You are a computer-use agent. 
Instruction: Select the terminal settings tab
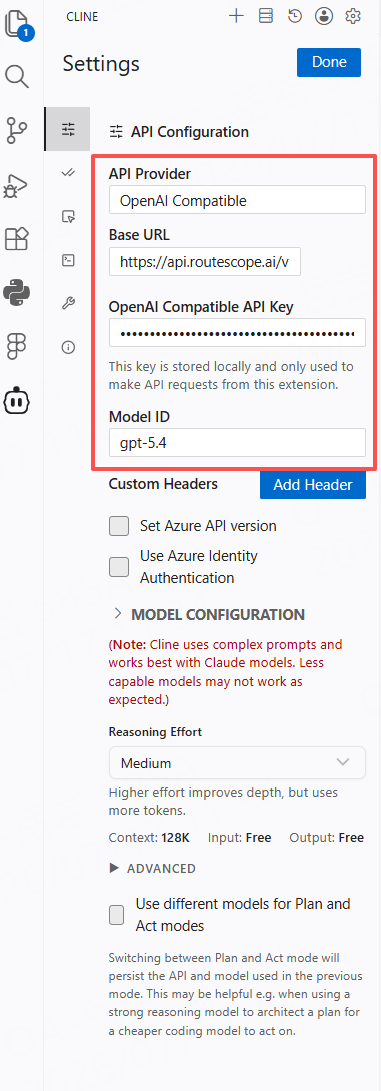67,260
